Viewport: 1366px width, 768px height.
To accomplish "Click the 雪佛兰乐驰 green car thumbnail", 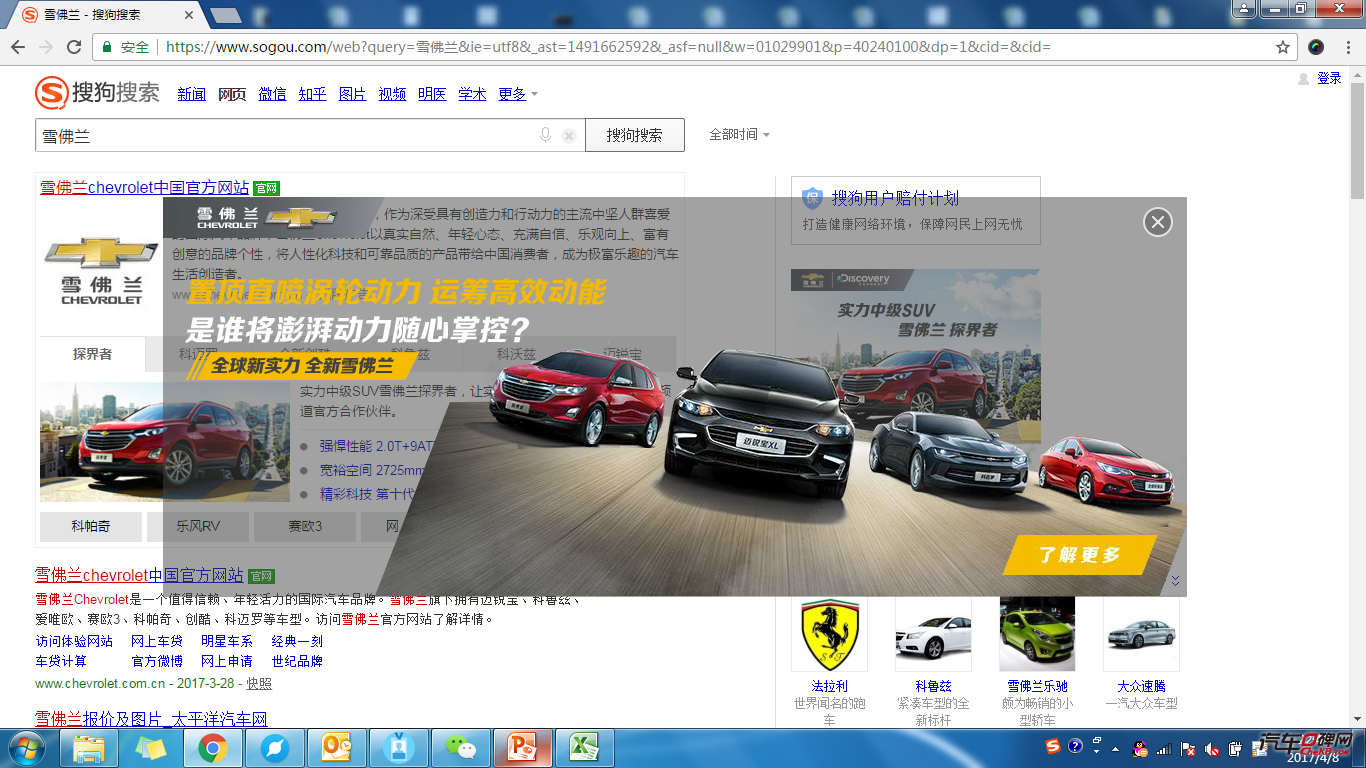I will click(1037, 634).
